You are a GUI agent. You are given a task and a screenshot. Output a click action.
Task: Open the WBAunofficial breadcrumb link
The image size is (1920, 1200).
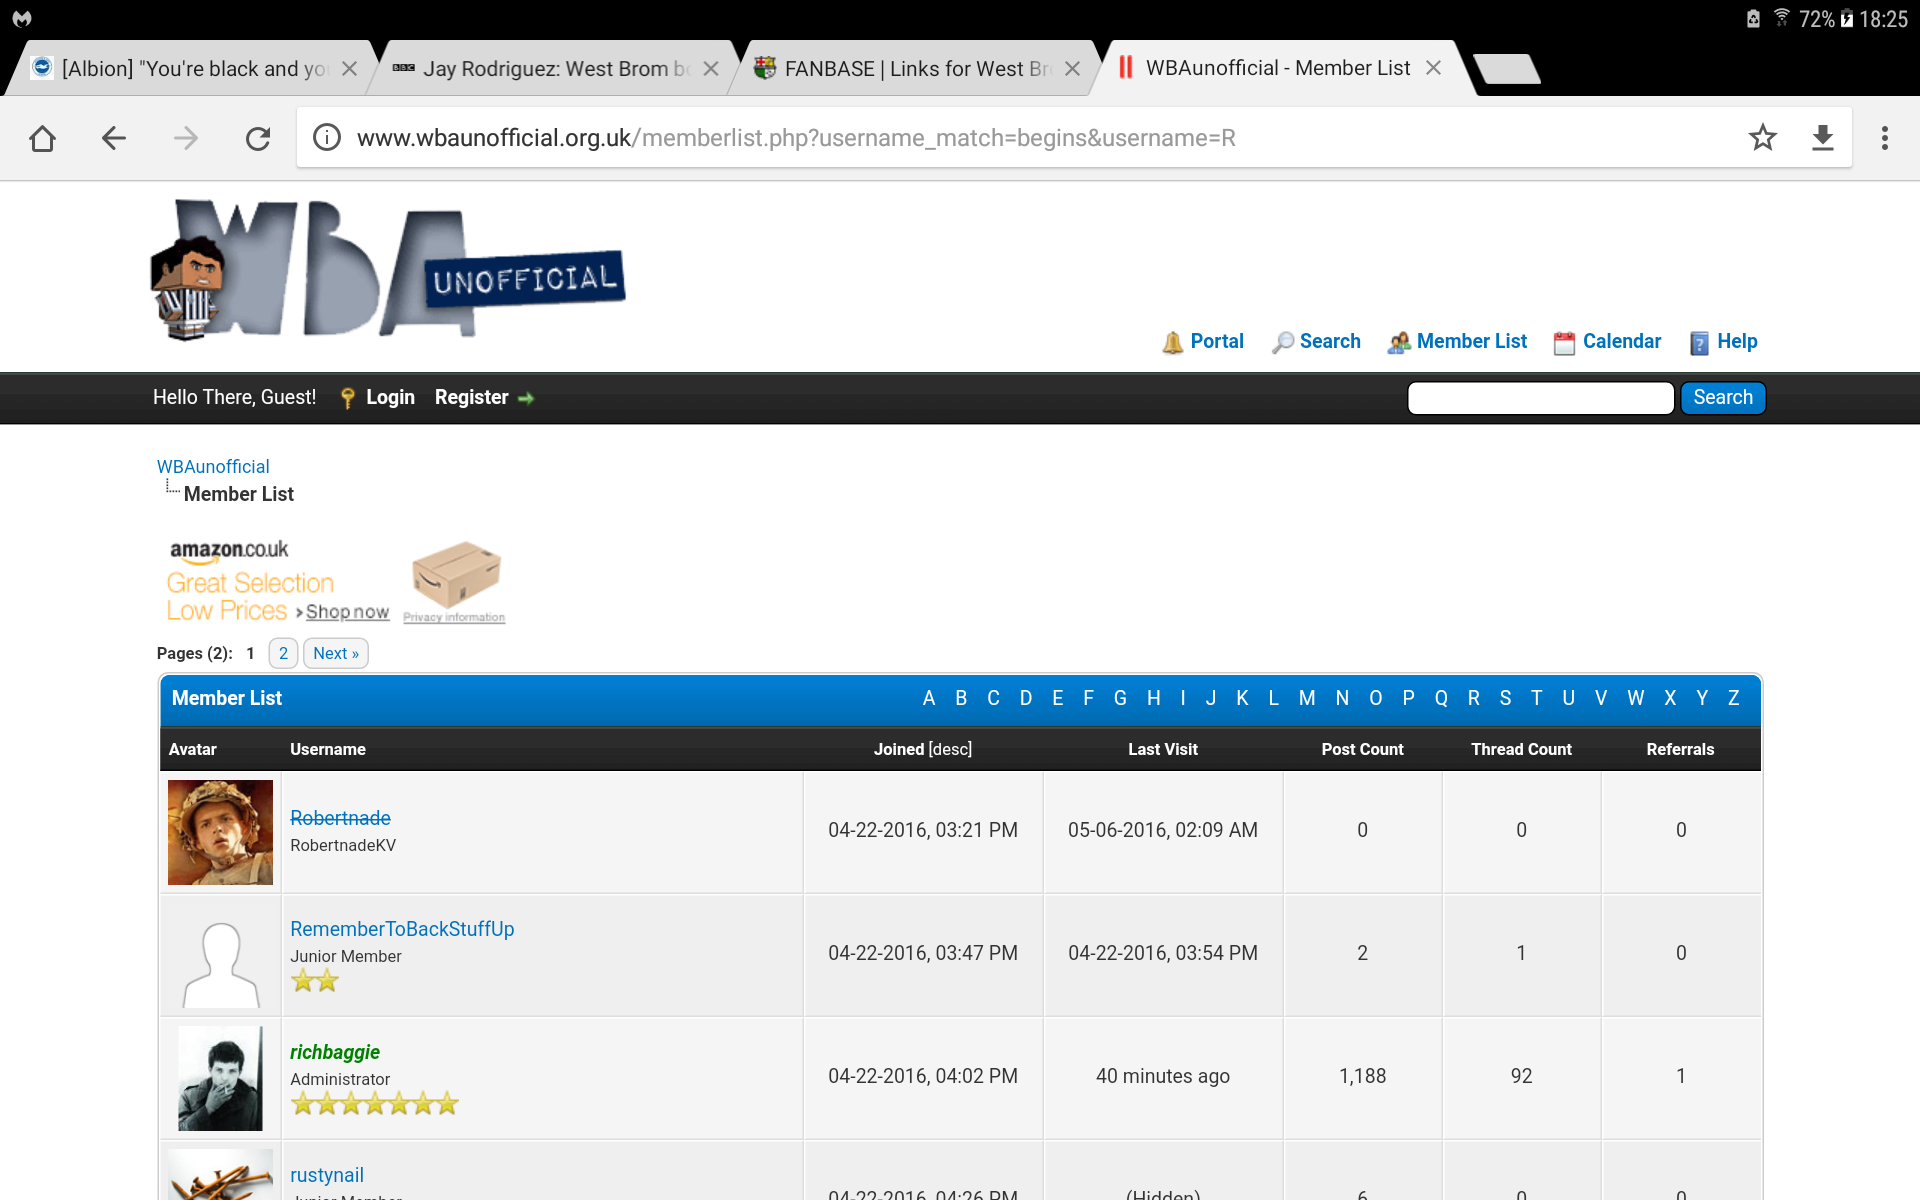tap(213, 467)
